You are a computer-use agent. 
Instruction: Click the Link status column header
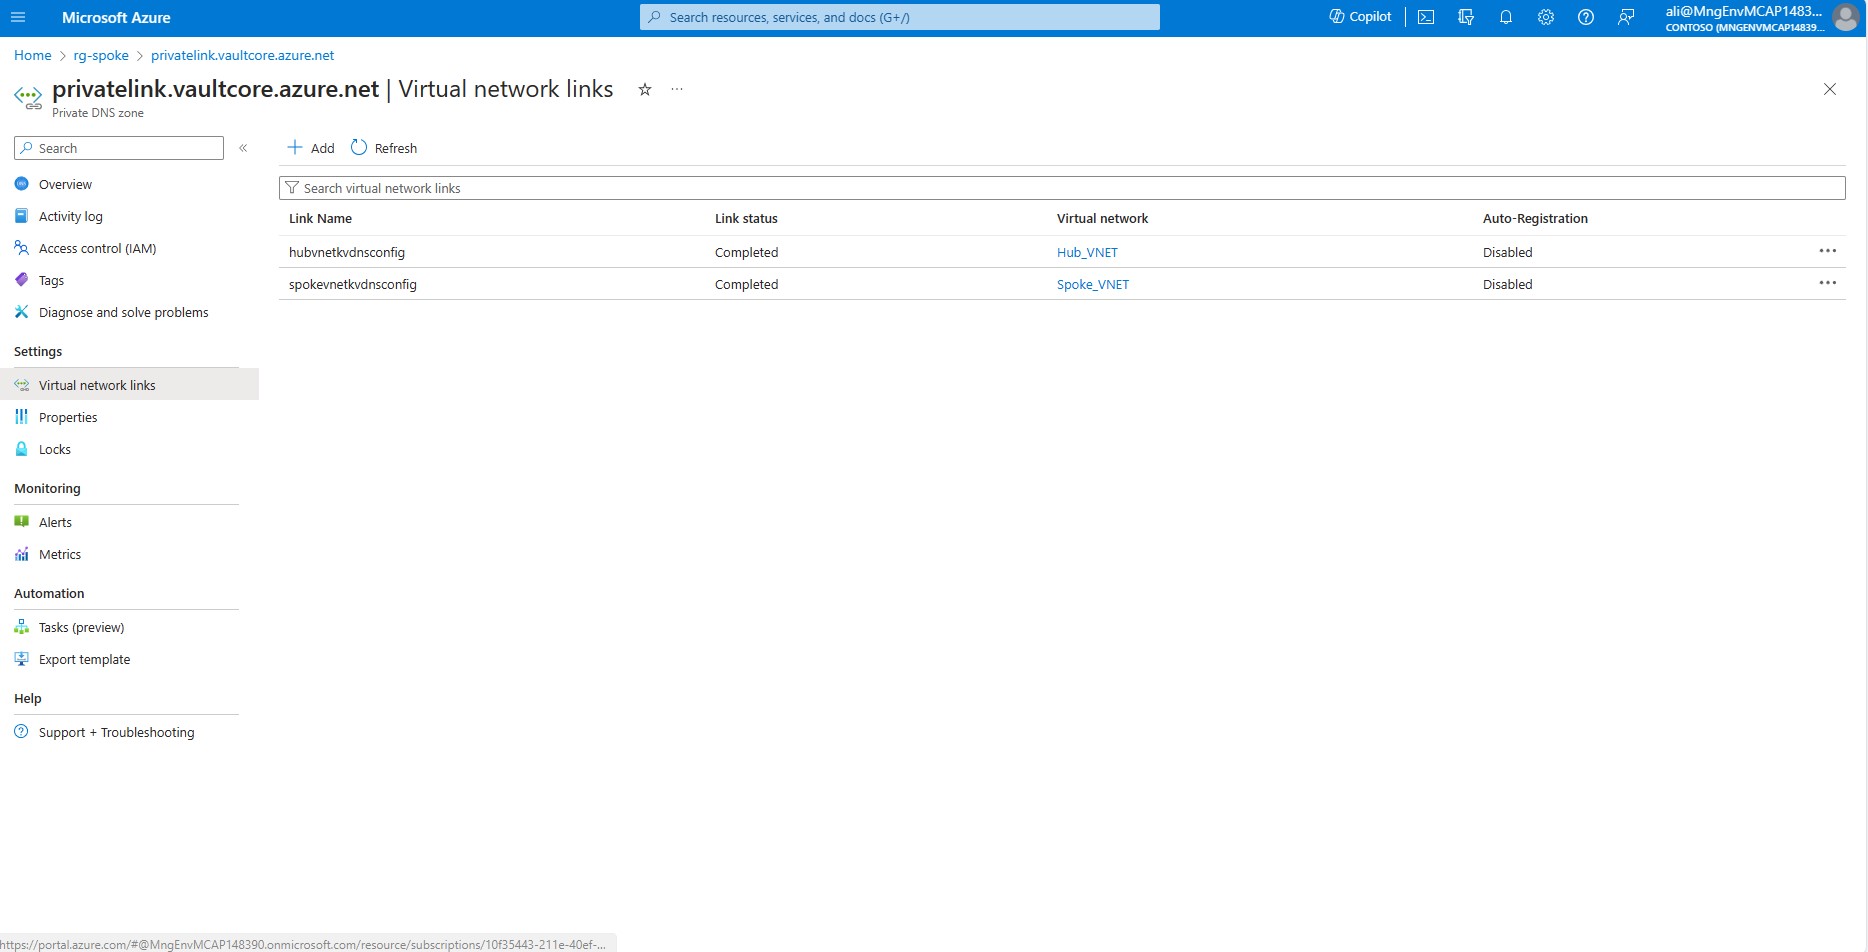(746, 218)
